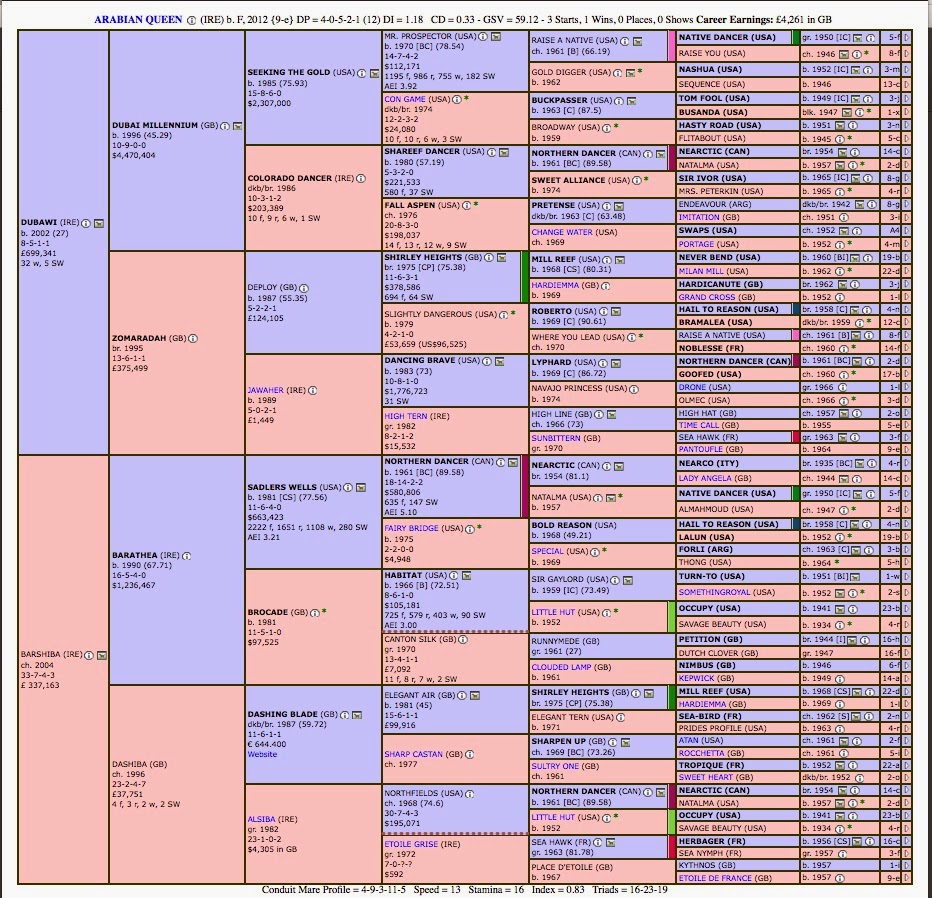Click info icon next to Con Game
The height and width of the screenshot is (898, 932).
[456, 99]
